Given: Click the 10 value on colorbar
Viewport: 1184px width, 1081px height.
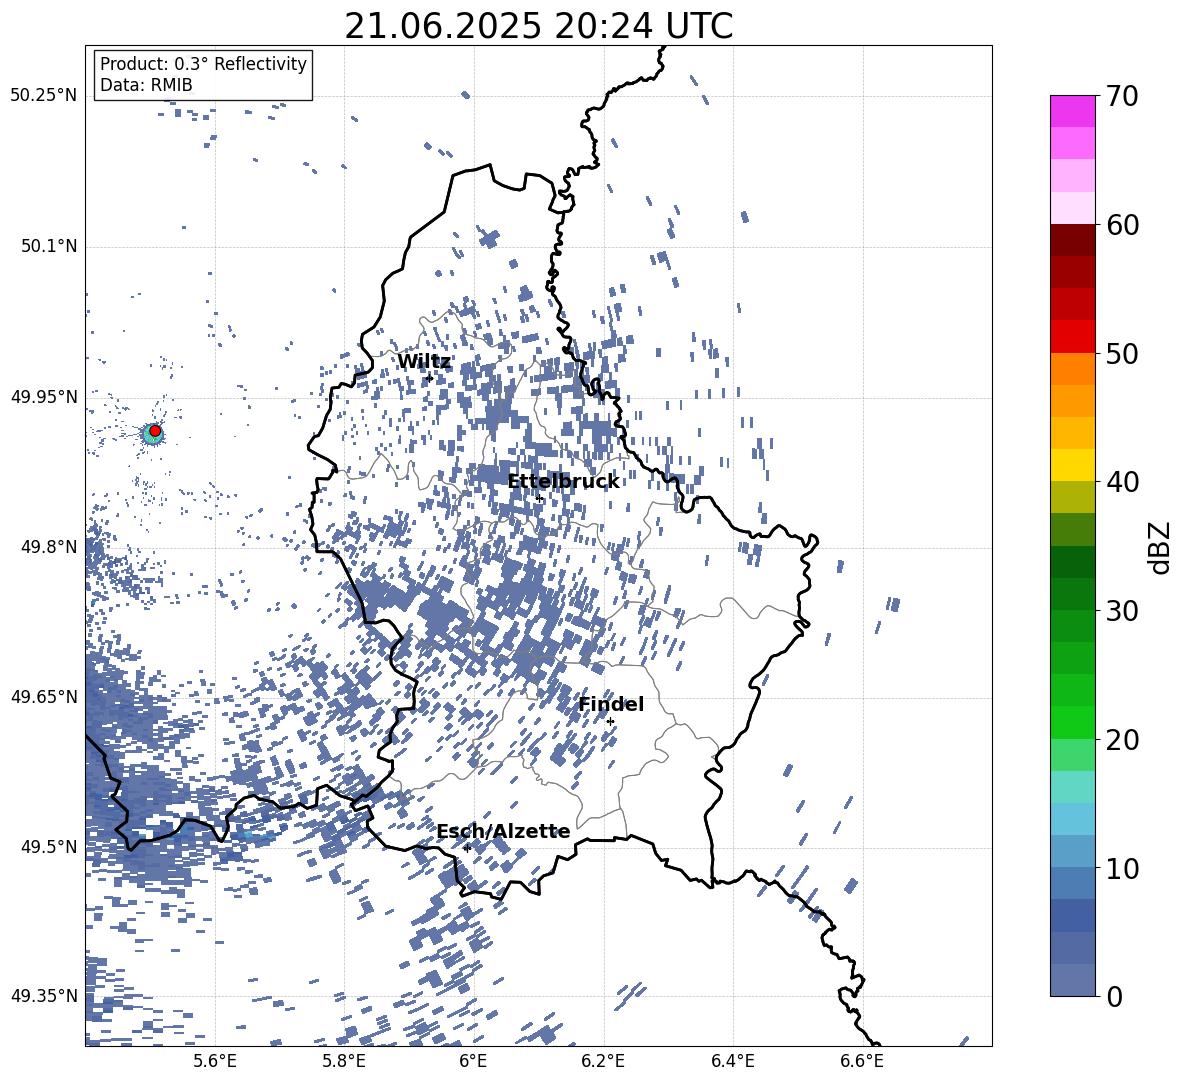Looking at the screenshot, I should coord(1122,868).
